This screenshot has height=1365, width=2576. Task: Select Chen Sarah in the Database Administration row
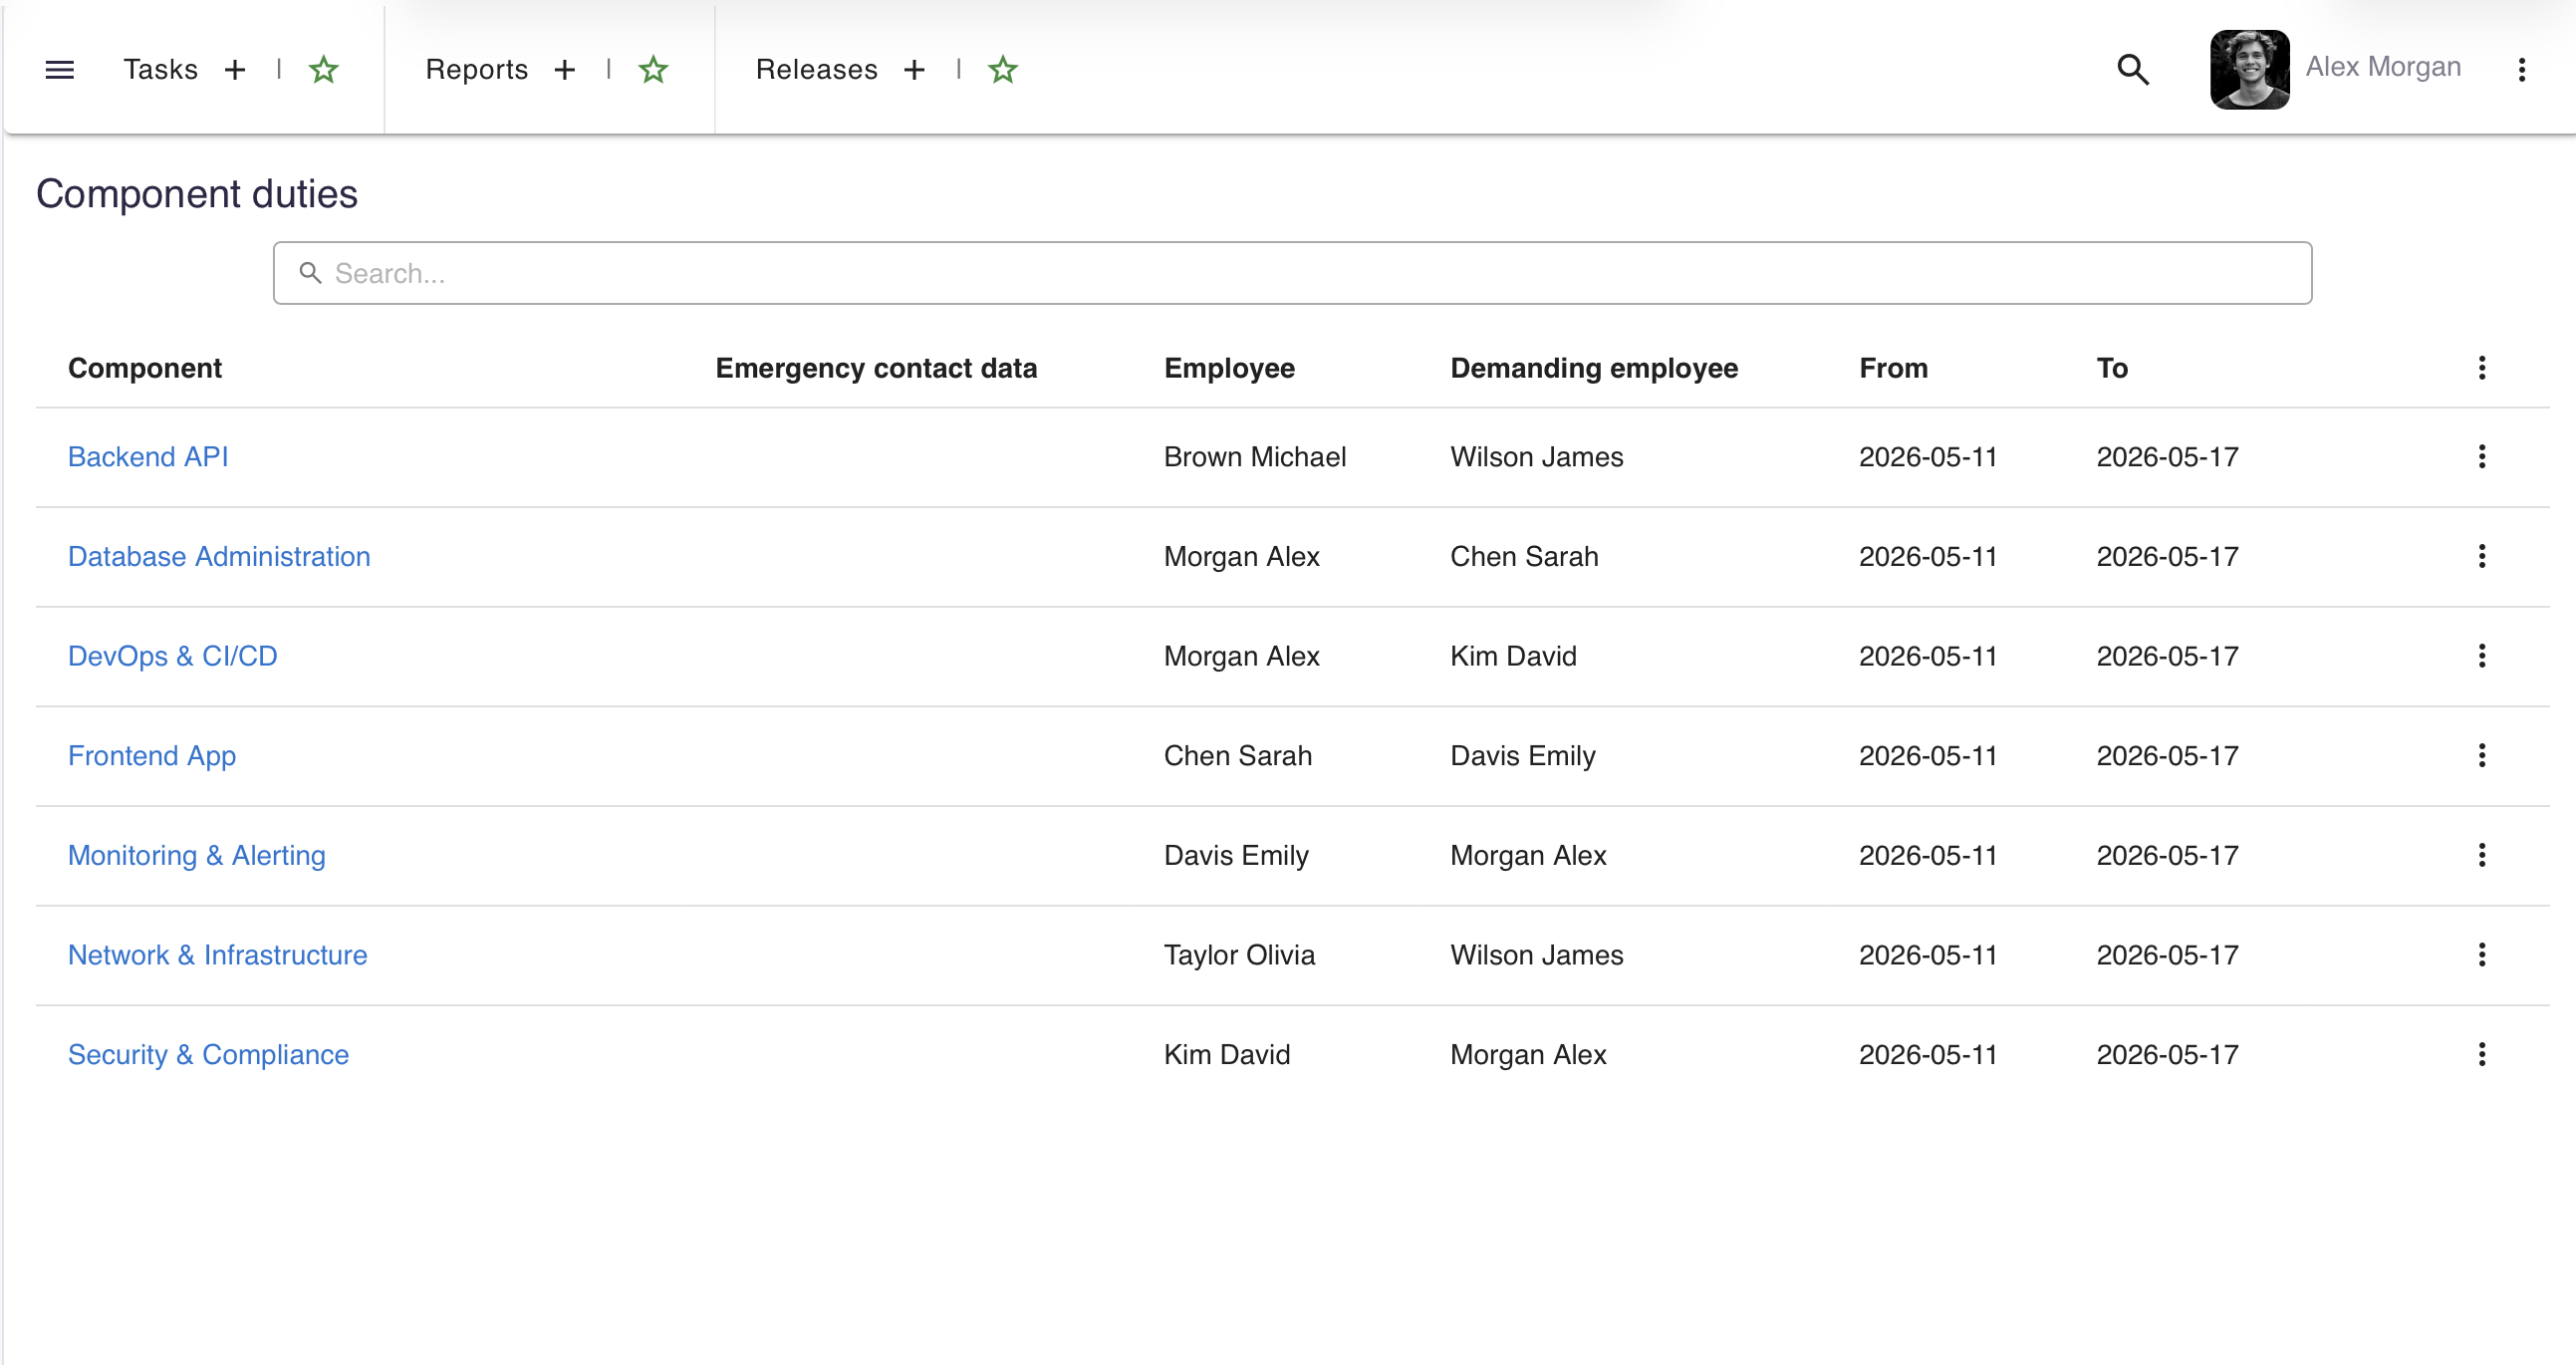point(1524,556)
